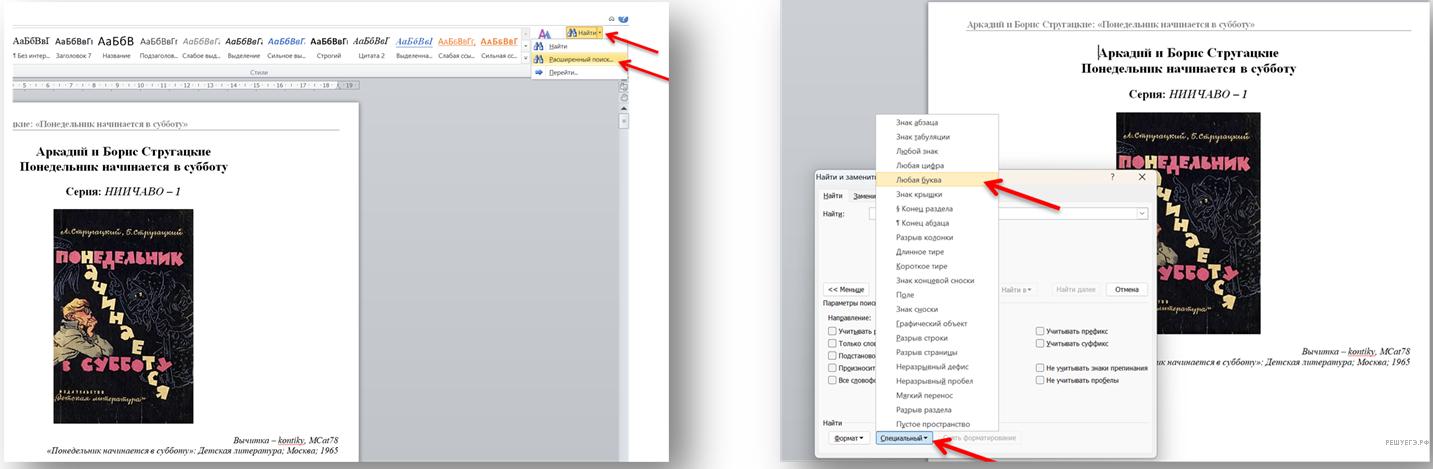Open the Найти button's dropdown arrow

click(x=600, y=33)
